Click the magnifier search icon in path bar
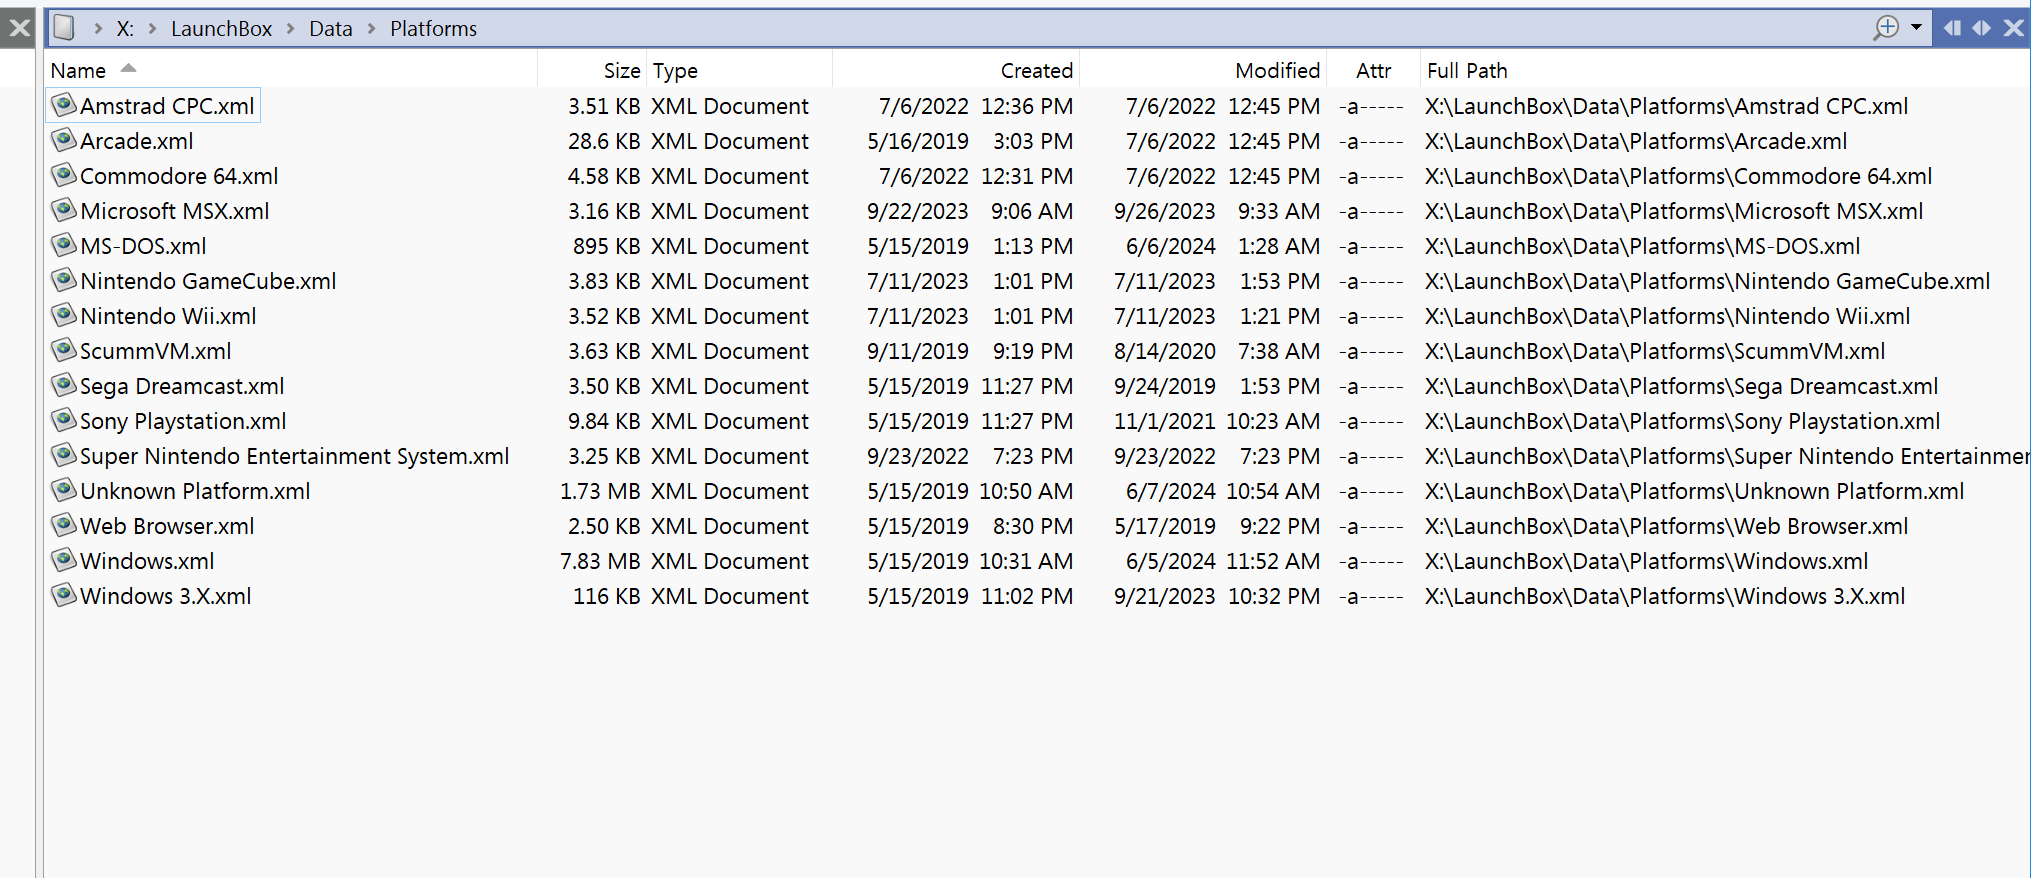Screen dimensions: 2031x878 pos(1886,28)
